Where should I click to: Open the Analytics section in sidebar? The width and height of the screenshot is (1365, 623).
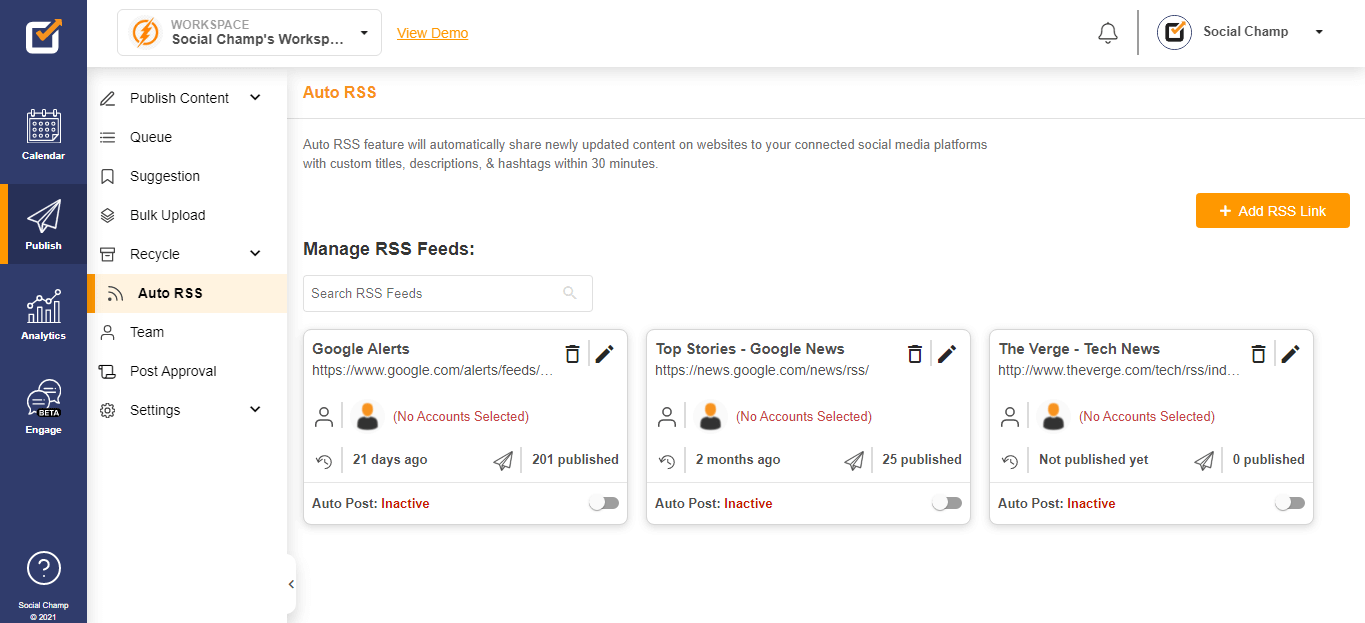tap(43, 315)
